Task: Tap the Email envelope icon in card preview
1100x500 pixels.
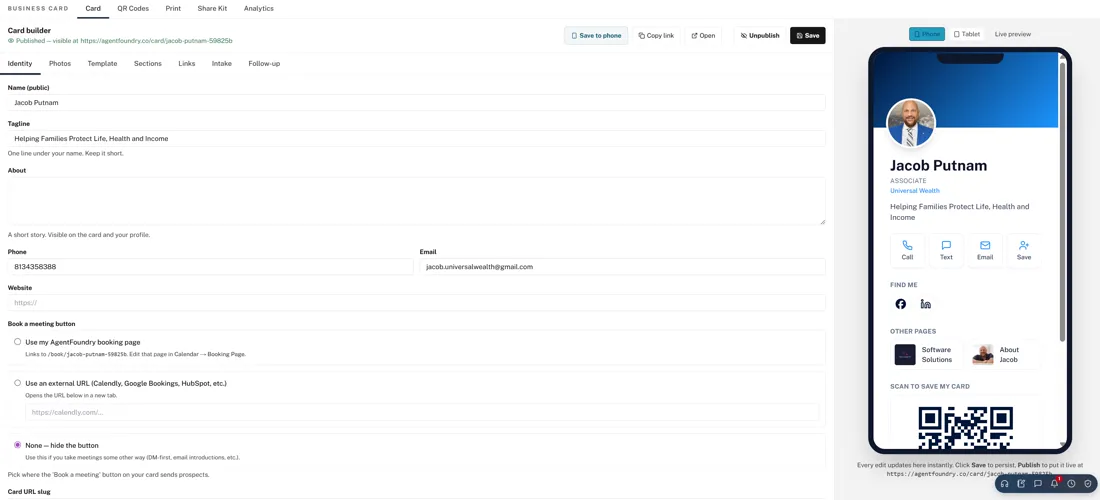Action: coord(985,250)
